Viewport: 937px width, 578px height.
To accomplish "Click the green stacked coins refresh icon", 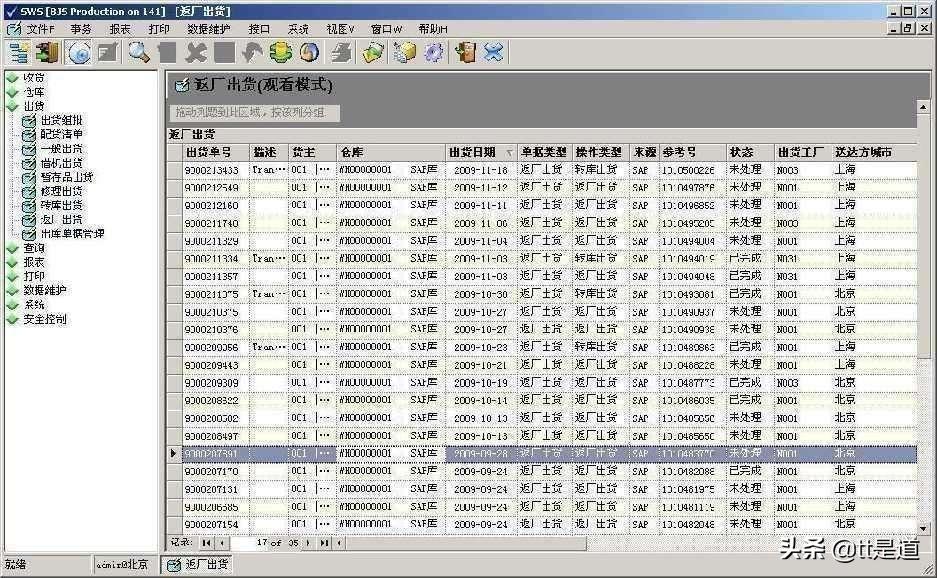I will tap(280, 53).
